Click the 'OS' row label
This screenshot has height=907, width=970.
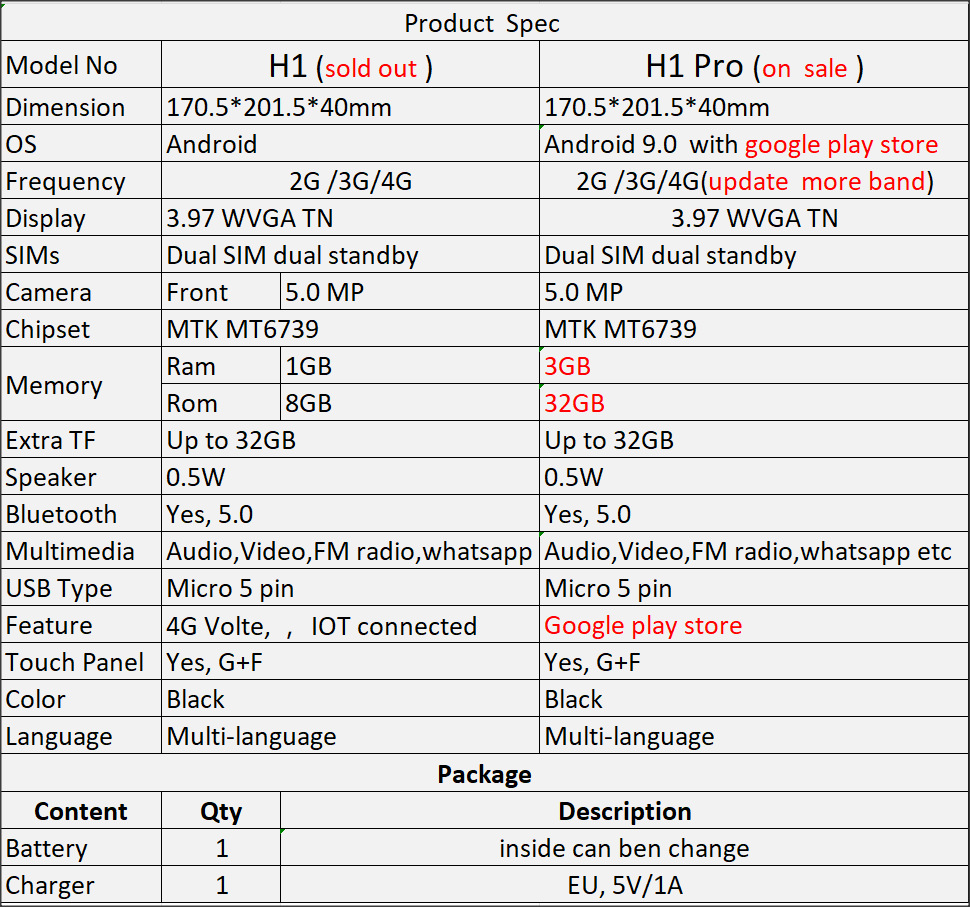click(x=81, y=144)
